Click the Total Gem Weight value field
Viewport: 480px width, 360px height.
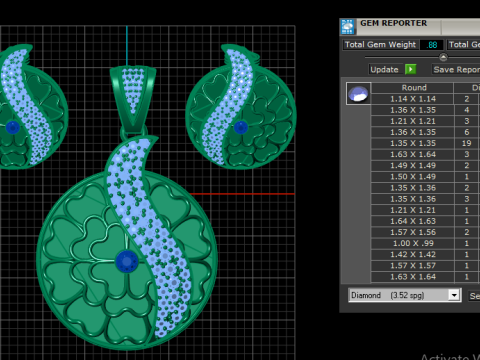coord(432,45)
